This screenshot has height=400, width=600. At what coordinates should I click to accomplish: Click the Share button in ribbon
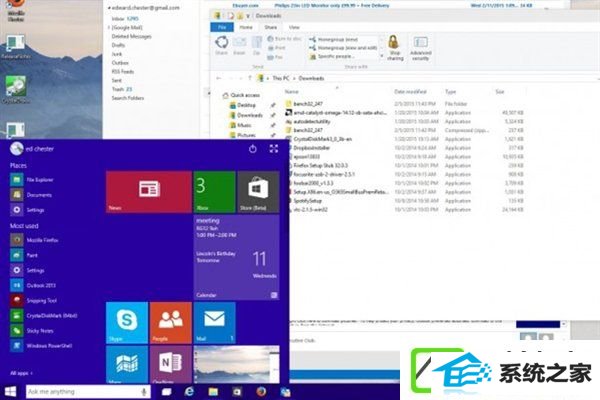pos(222,45)
